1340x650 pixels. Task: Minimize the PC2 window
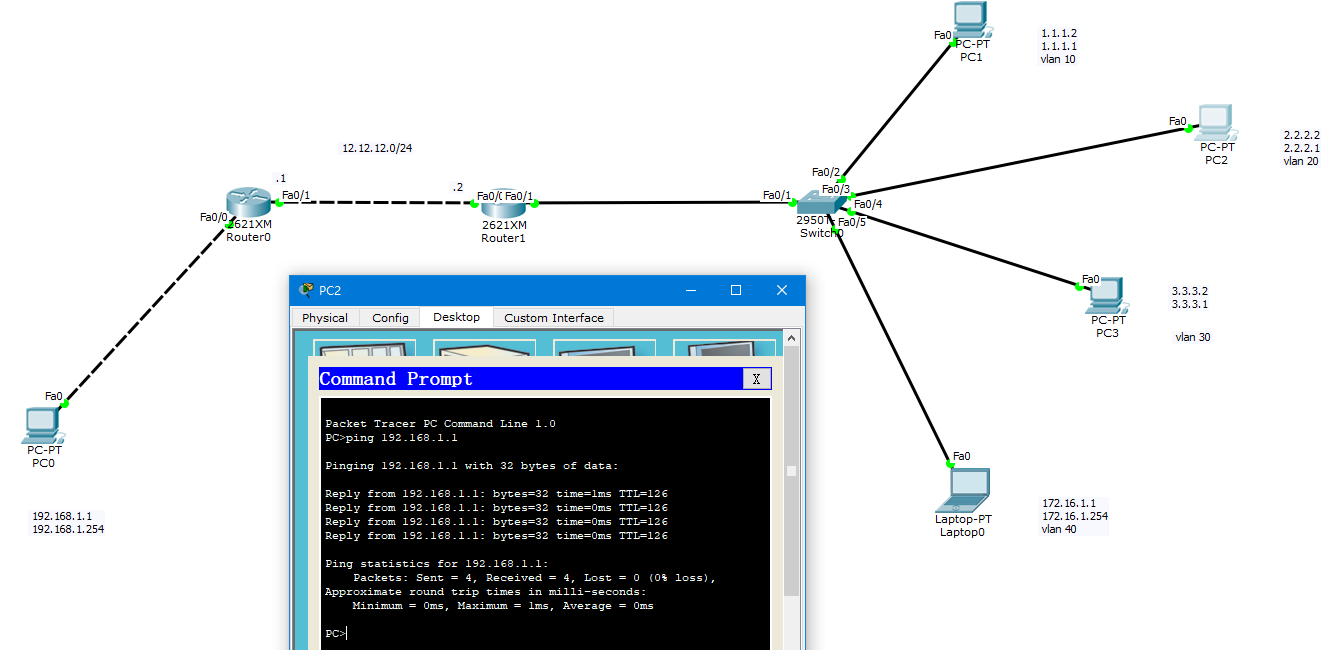[690, 290]
